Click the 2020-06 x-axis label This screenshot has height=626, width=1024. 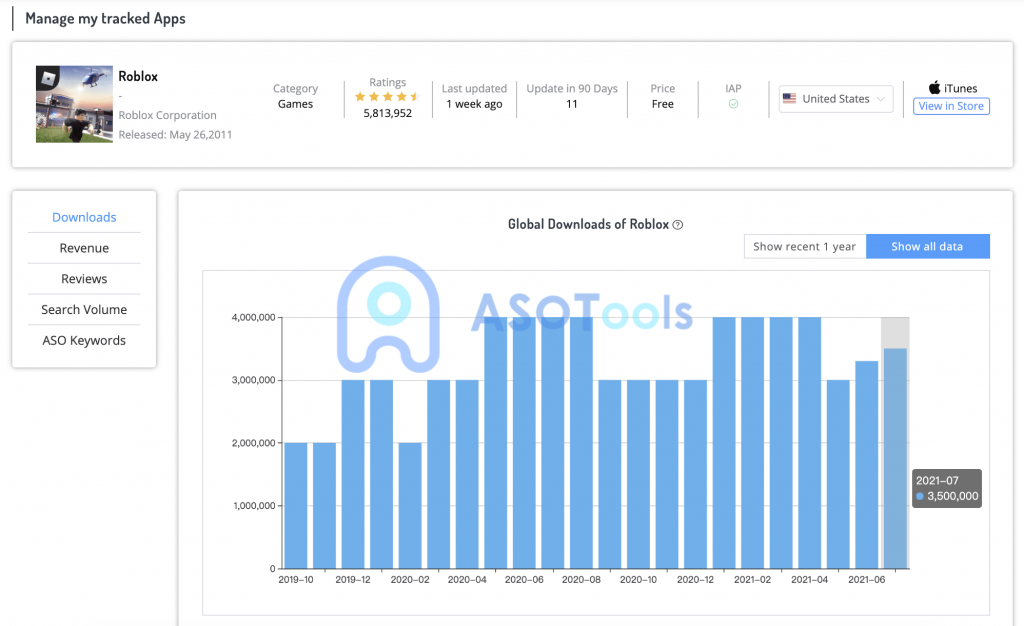(524, 580)
